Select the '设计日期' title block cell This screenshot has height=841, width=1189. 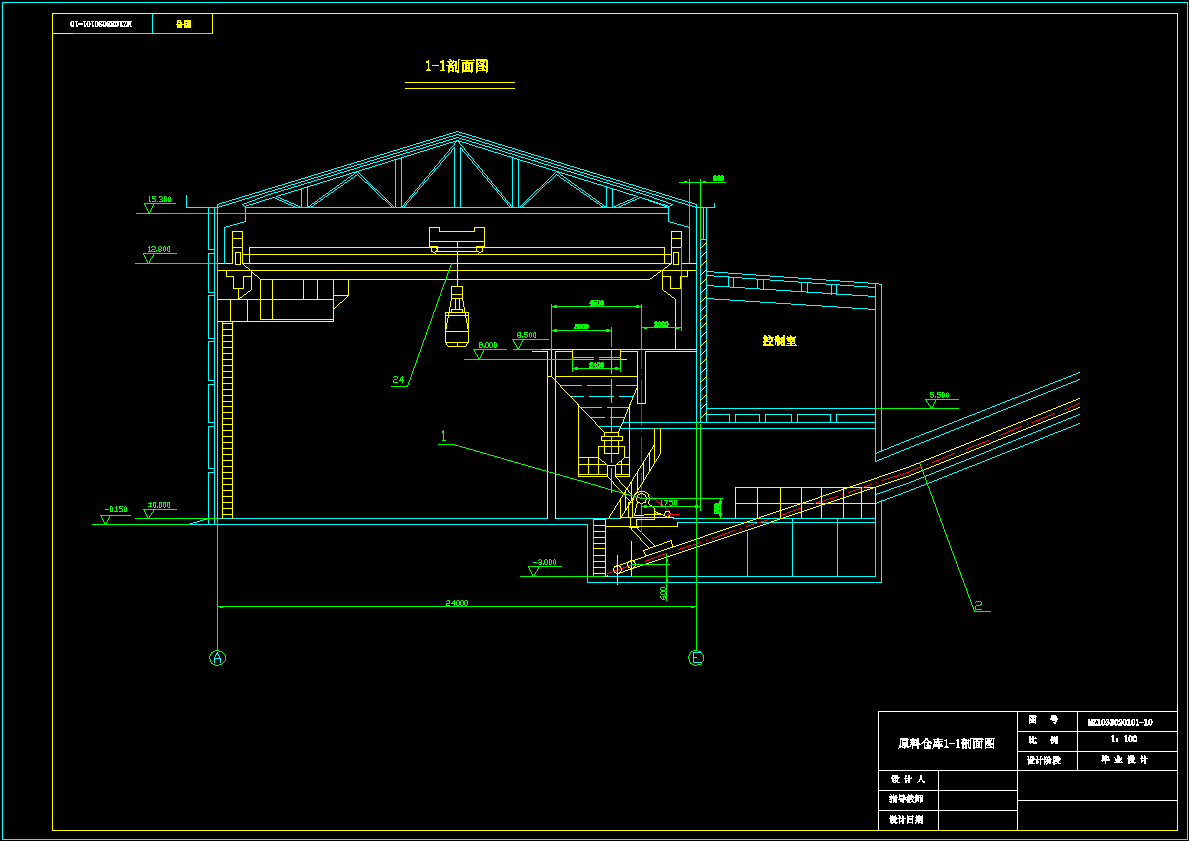908,820
